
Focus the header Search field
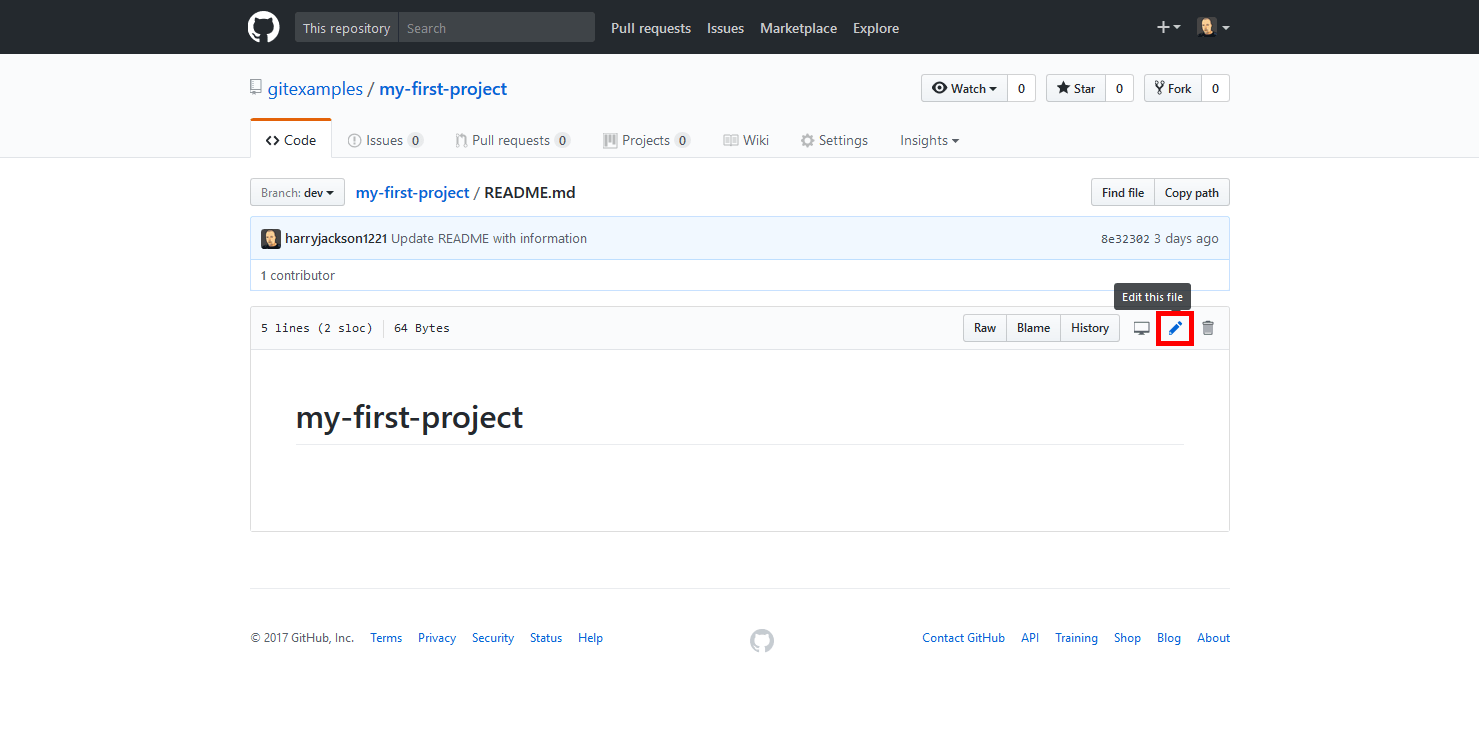[x=496, y=28]
